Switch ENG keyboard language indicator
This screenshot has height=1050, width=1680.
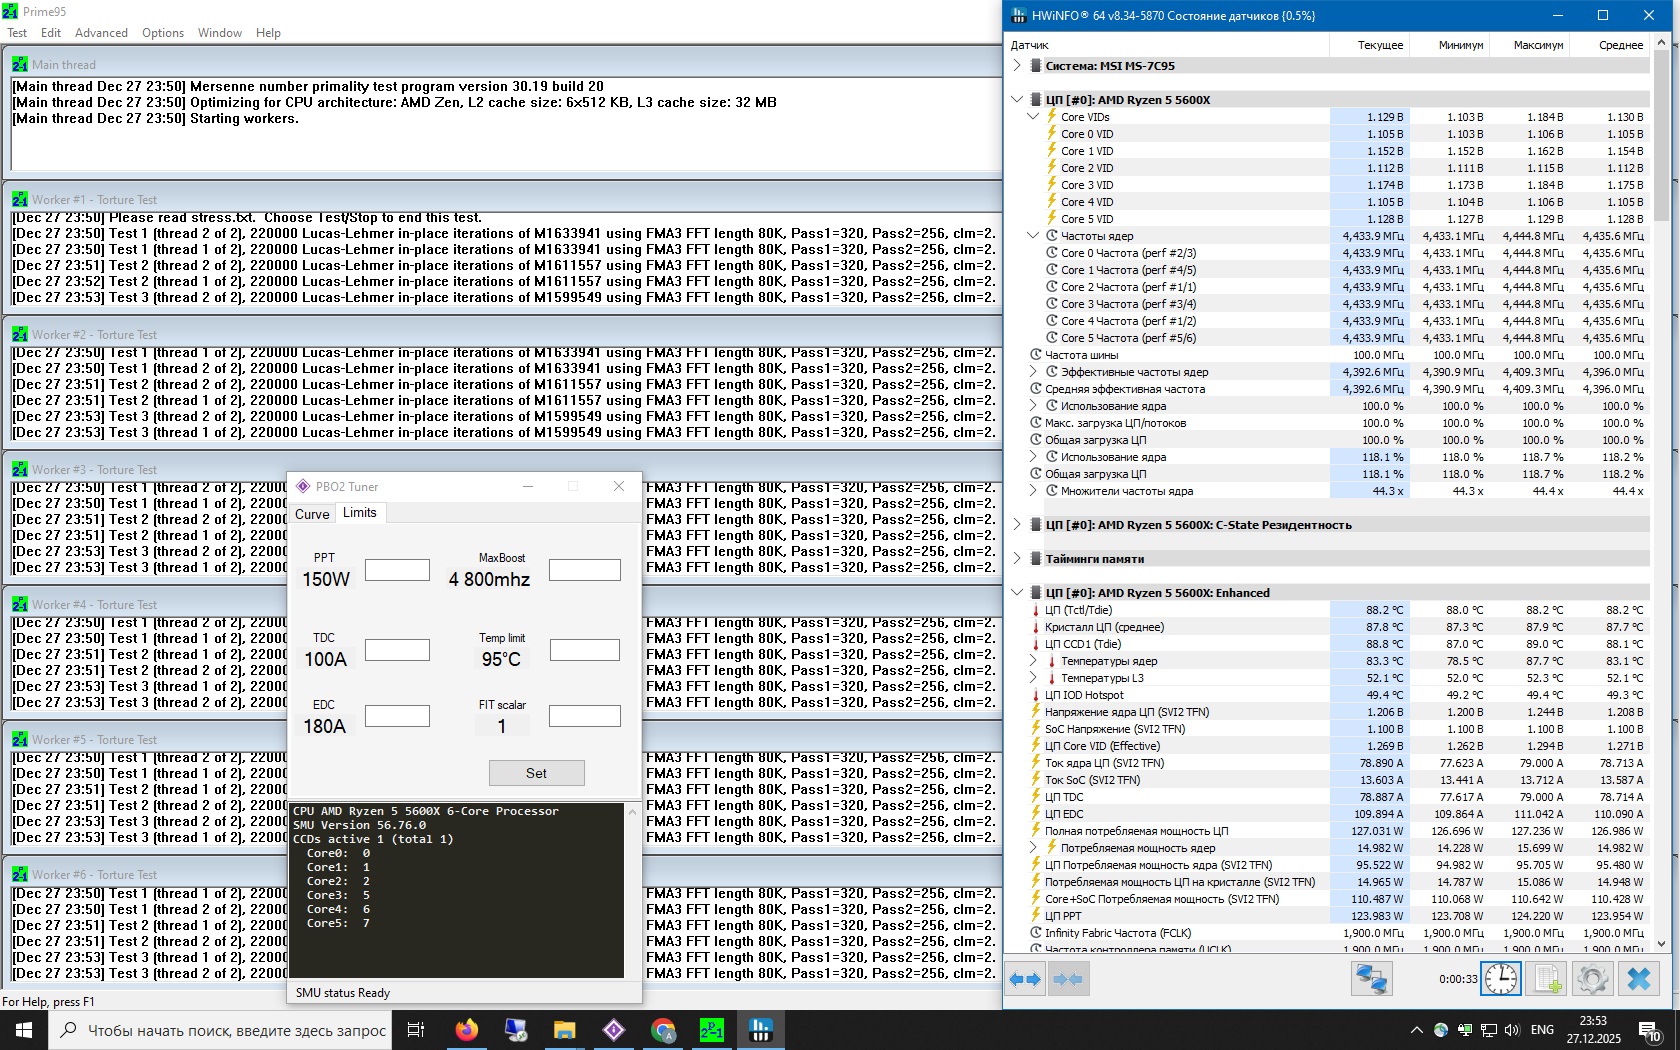pos(1542,1030)
